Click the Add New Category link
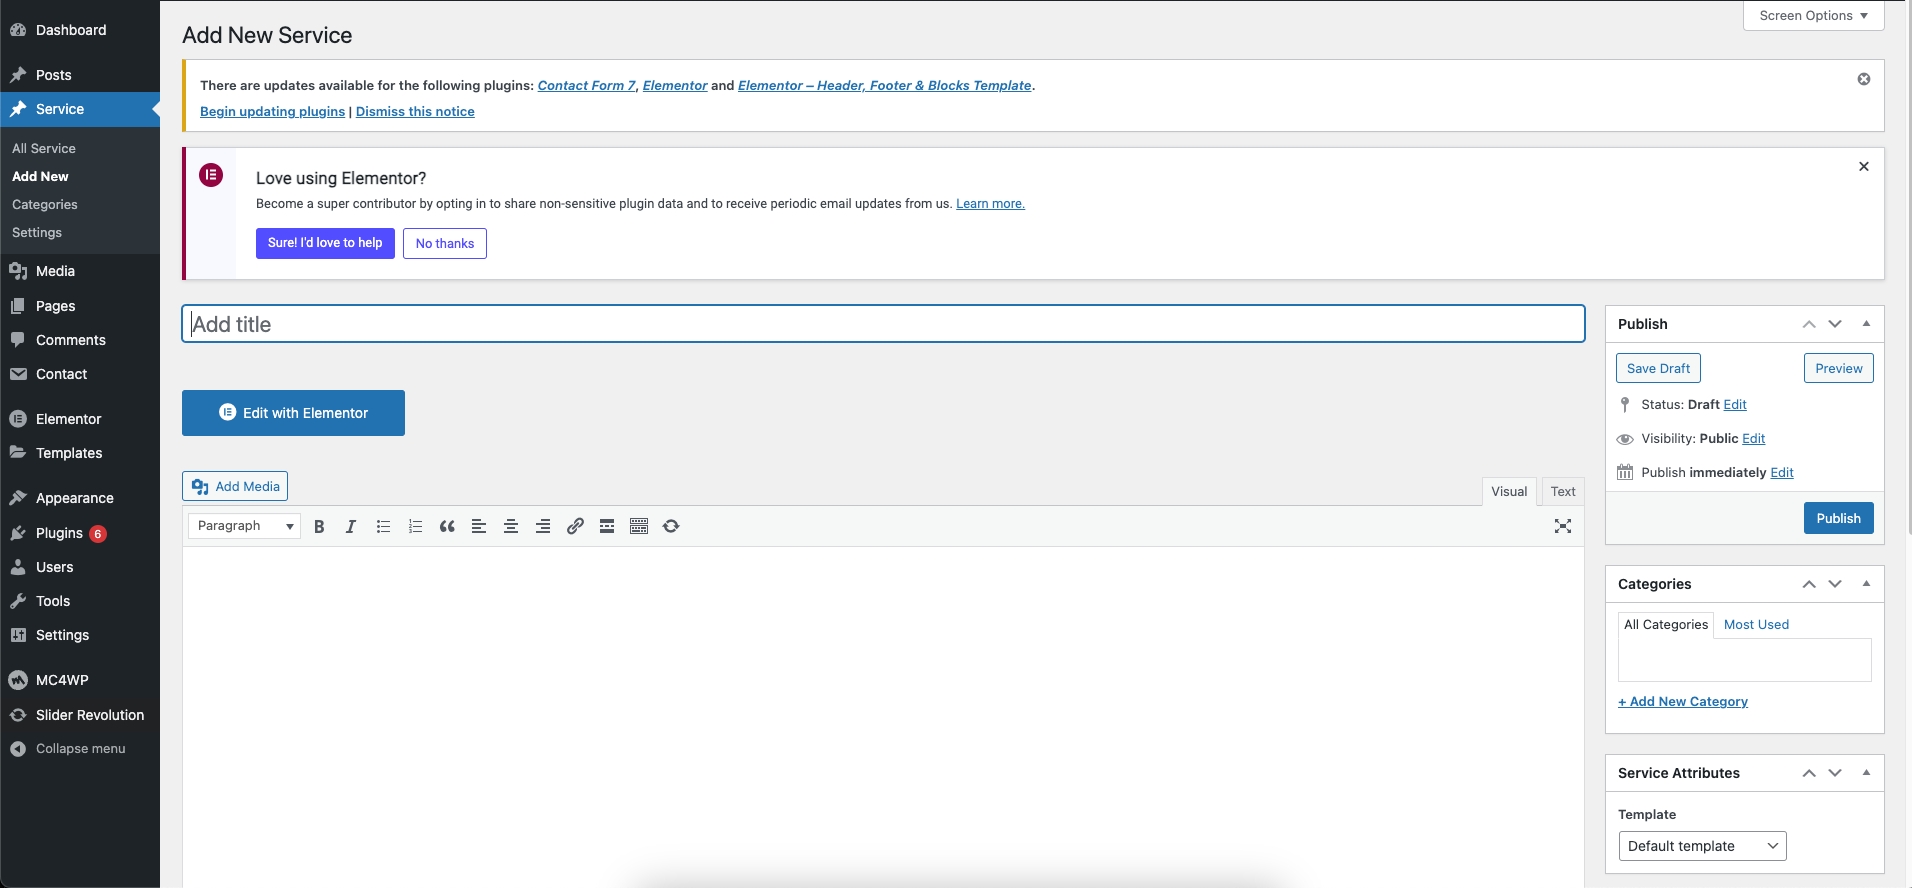Image resolution: width=1912 pixels, height=888 pixels. (1683, 702)
